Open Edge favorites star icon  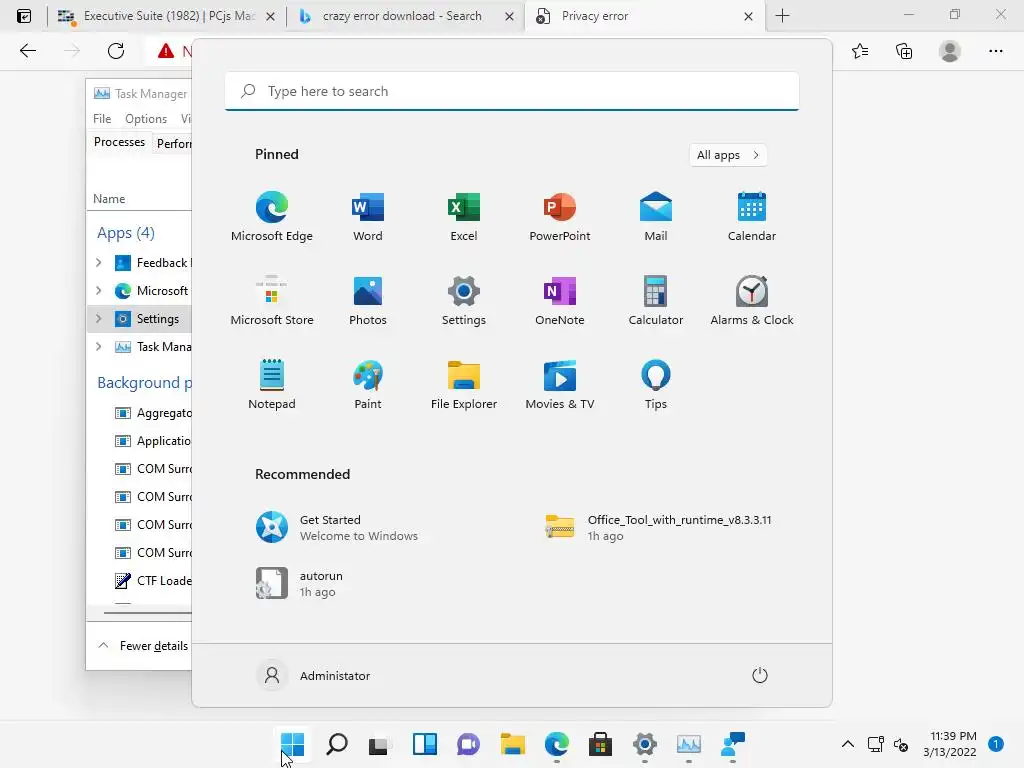pos(860,51)
